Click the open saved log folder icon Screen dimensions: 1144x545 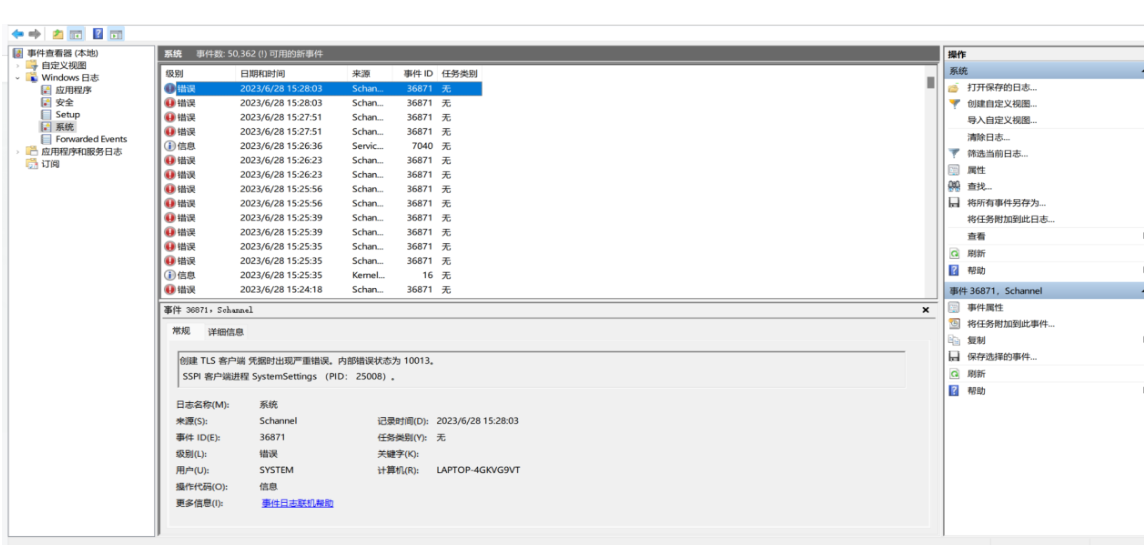point(954,88)
